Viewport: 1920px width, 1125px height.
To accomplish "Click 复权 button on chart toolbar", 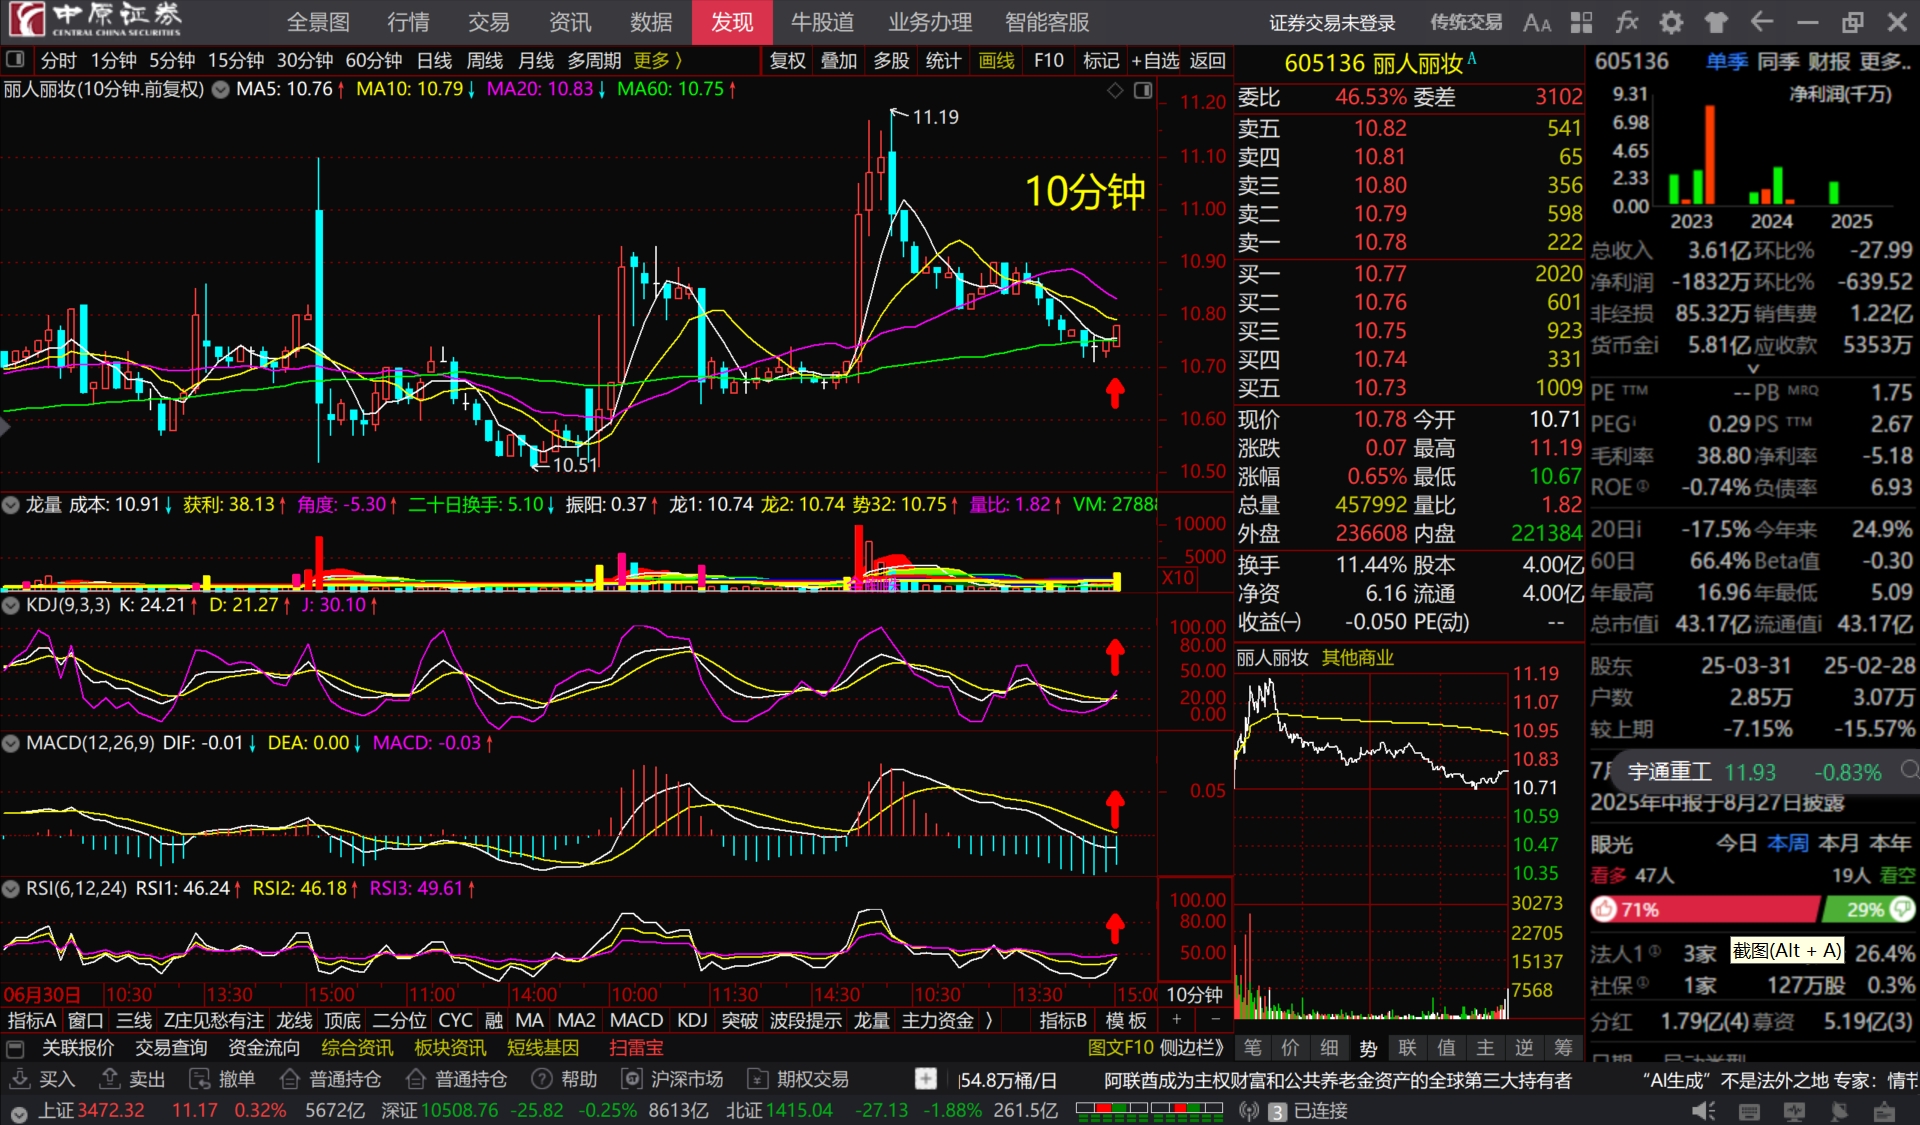I will click(788, 60).
